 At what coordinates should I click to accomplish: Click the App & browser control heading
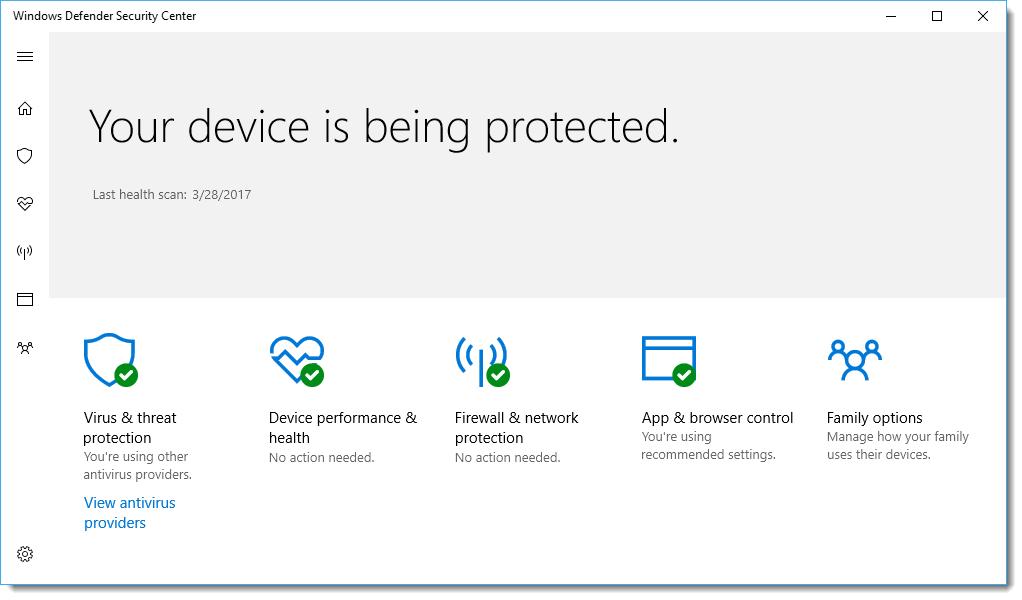717,417
